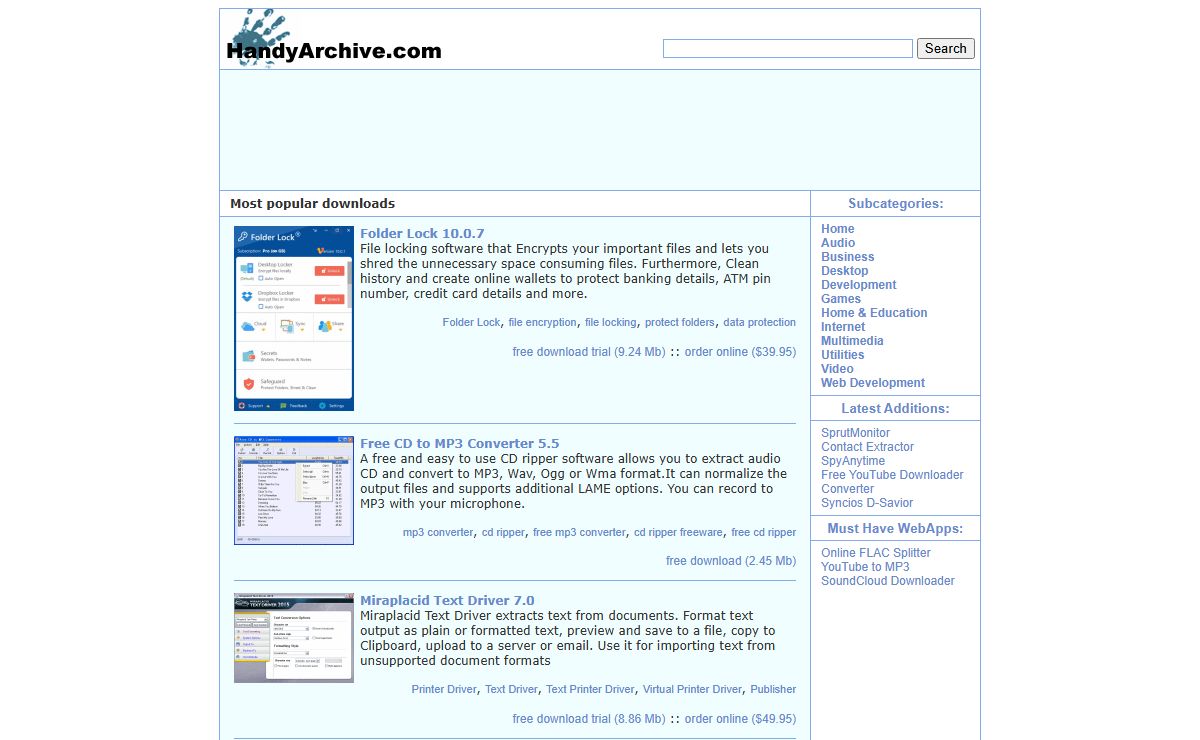Open Free CD to MP3 Converter 5.5 title
The width and height of the screenshot is (1200, 740).
pyautogui.click(x=460, y=444)
